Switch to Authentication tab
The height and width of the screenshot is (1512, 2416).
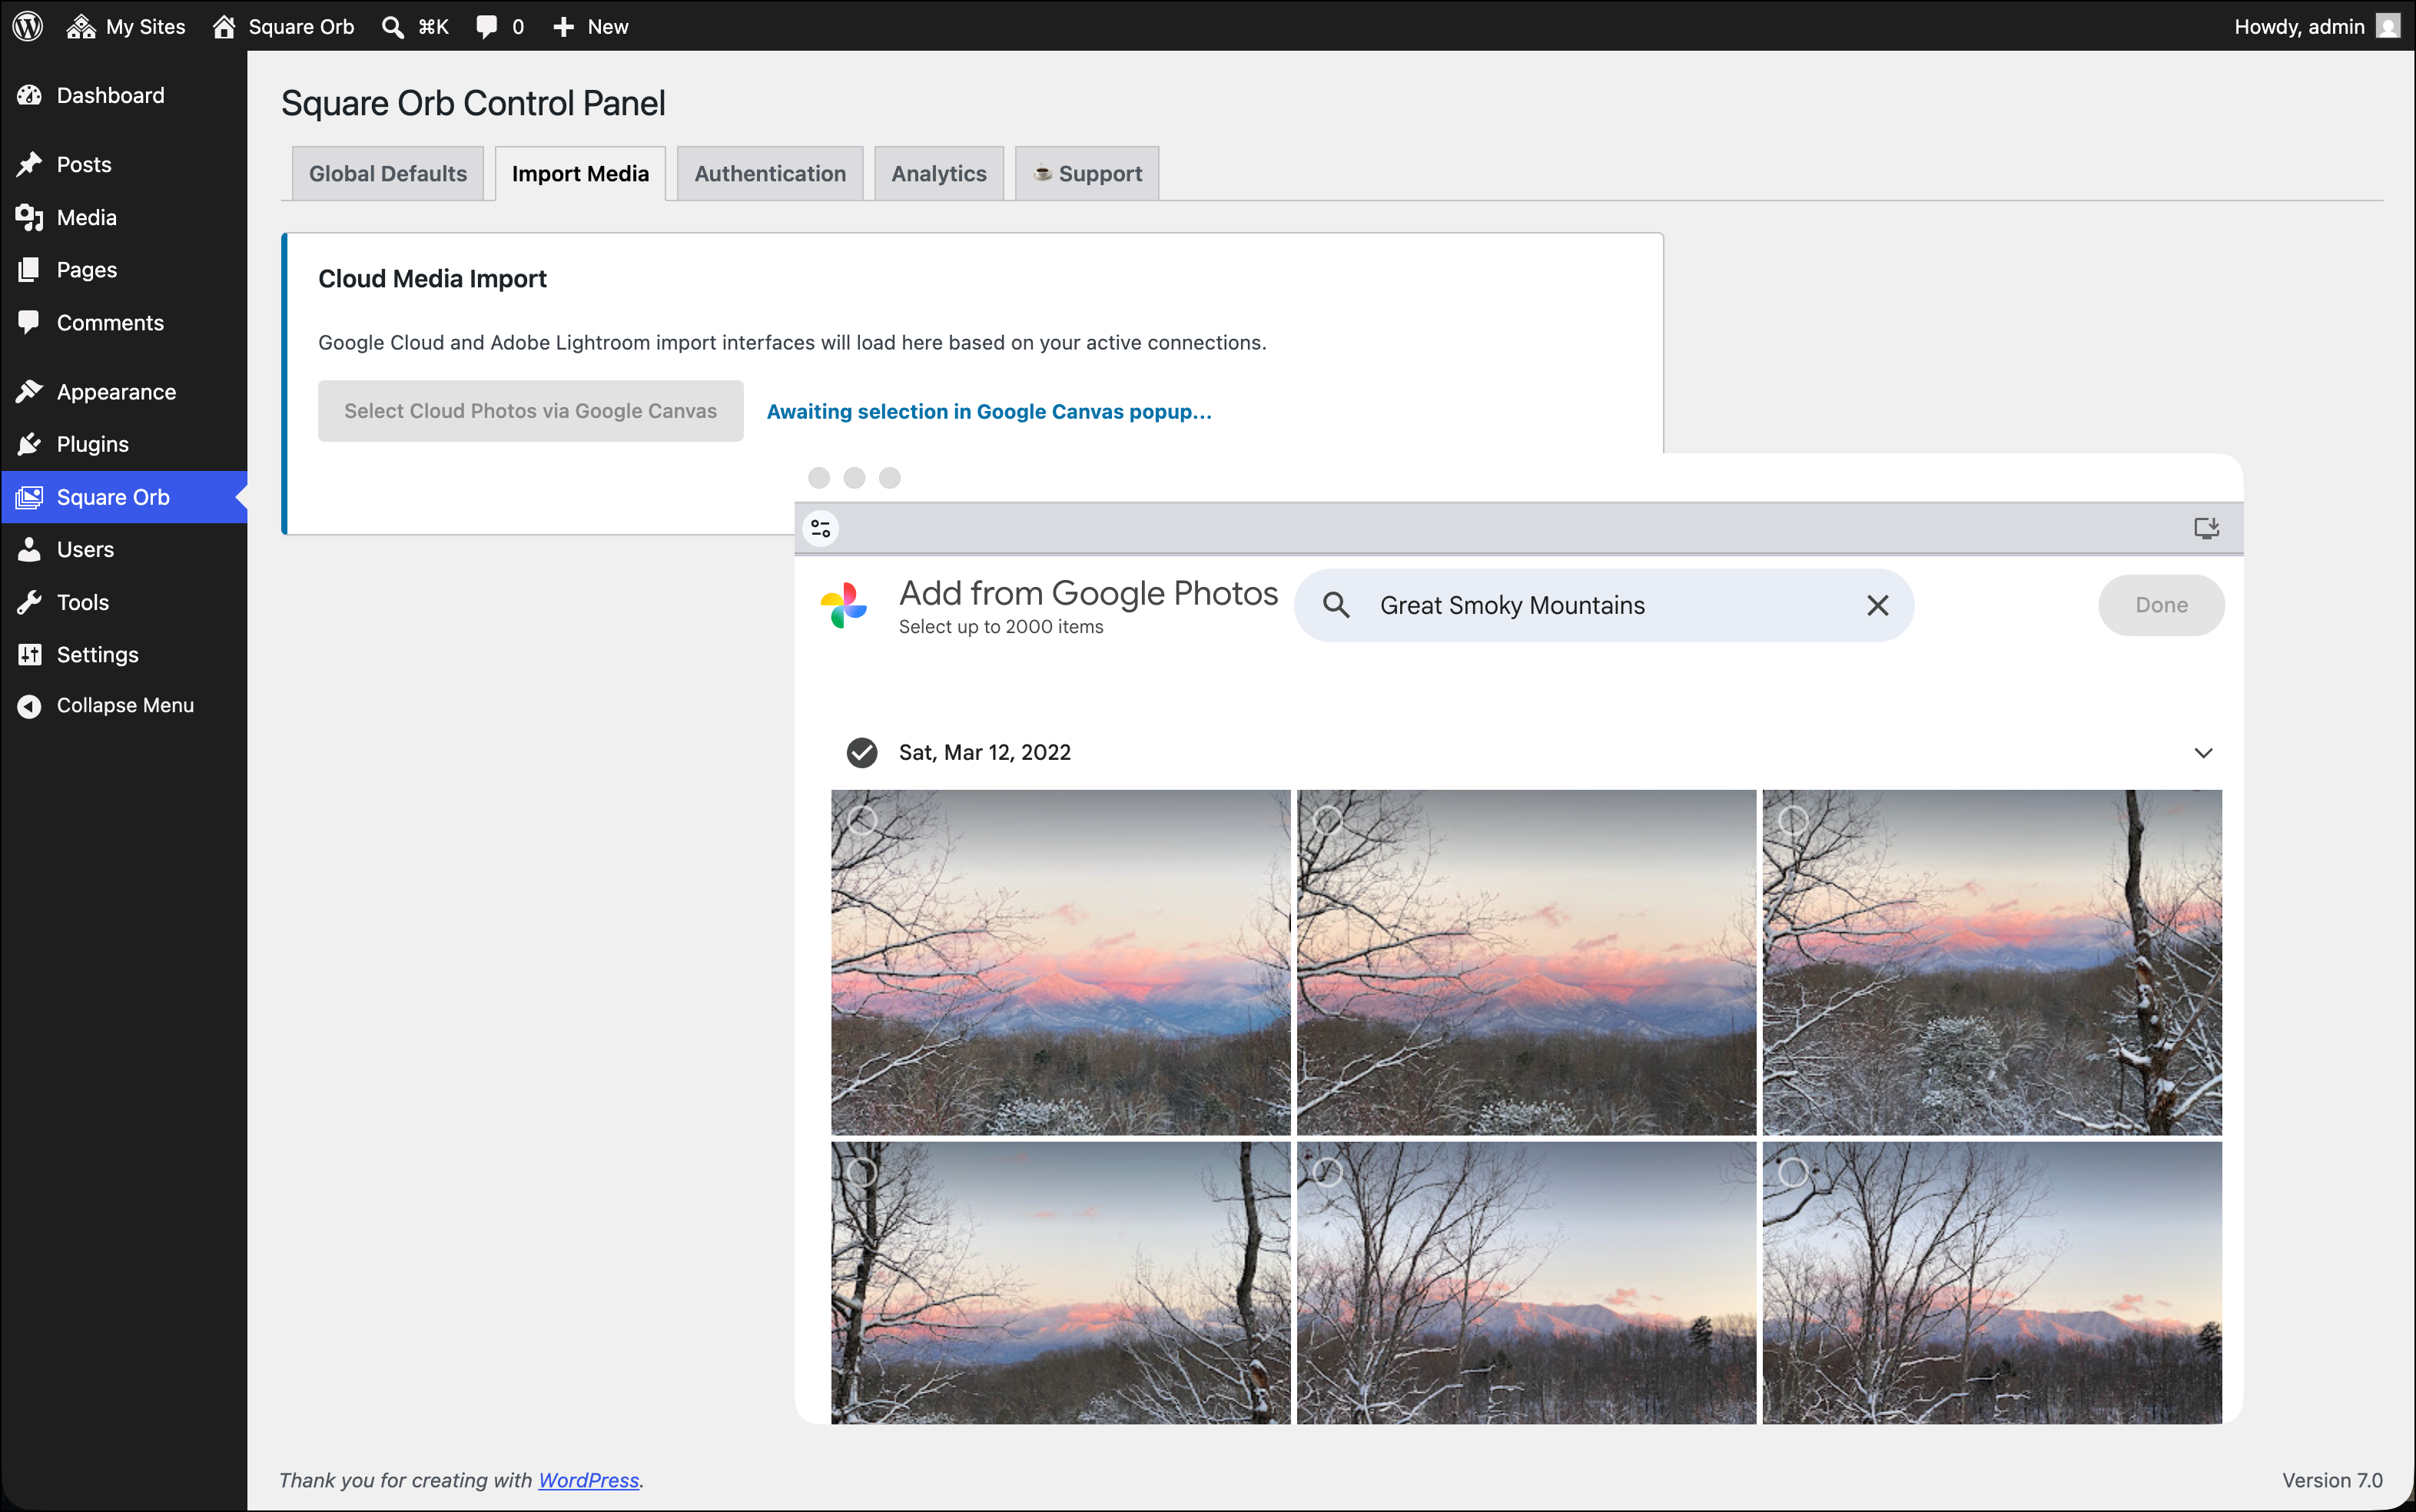(x=770, y=173)
